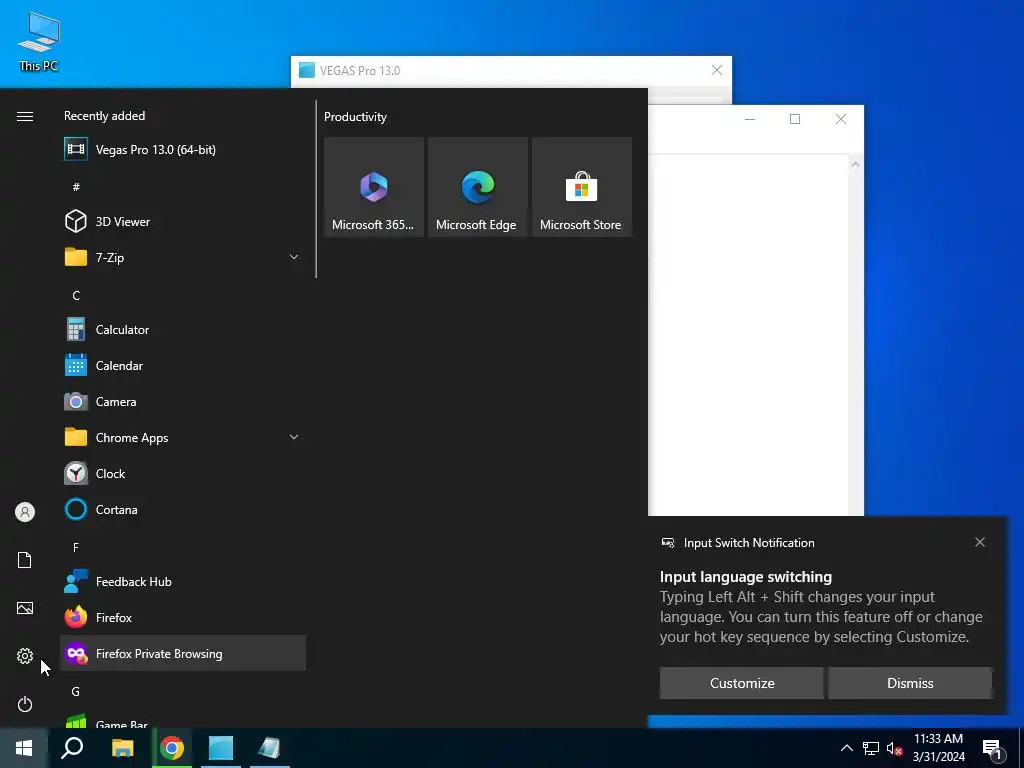The width and height of the screenshot is (1024, 768).
Task: Open the Microsoft 365 tile
Action: (x=374, y=187)
